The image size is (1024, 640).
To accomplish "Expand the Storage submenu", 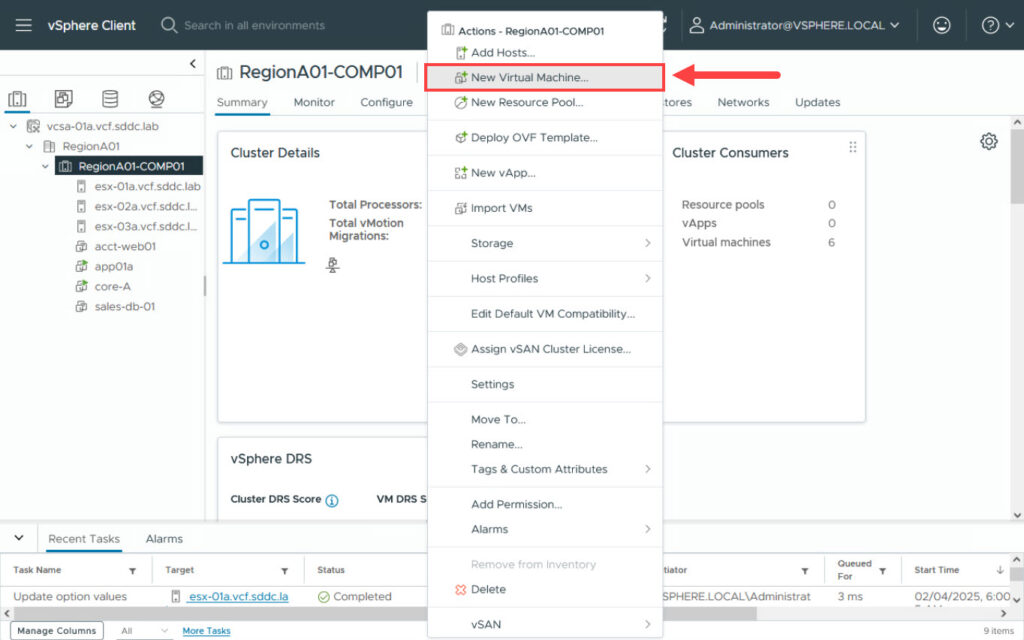I will (x=545, y=243).
